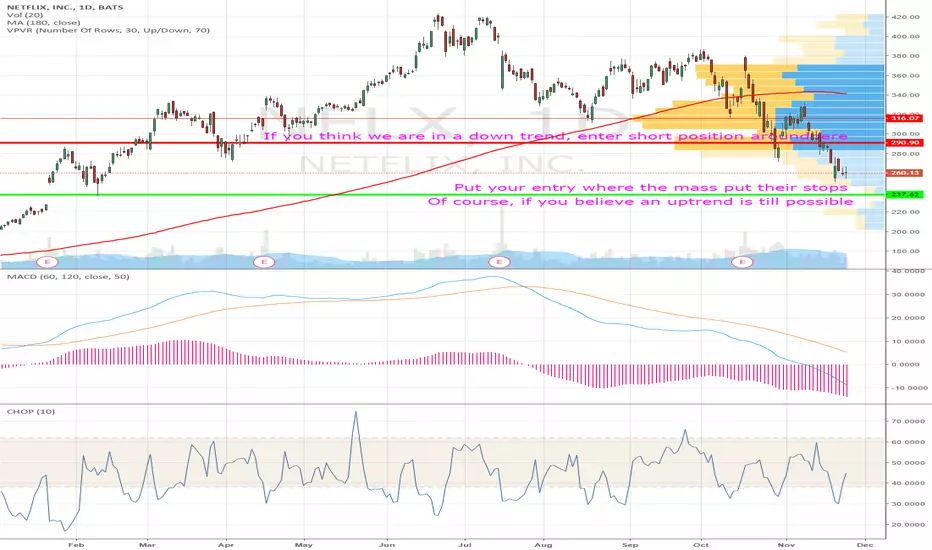The height and width of the screenshot is (550, 932).
Task: Click the Jun label on time axis
Action: pyautogui.click(x=387, y=545)
